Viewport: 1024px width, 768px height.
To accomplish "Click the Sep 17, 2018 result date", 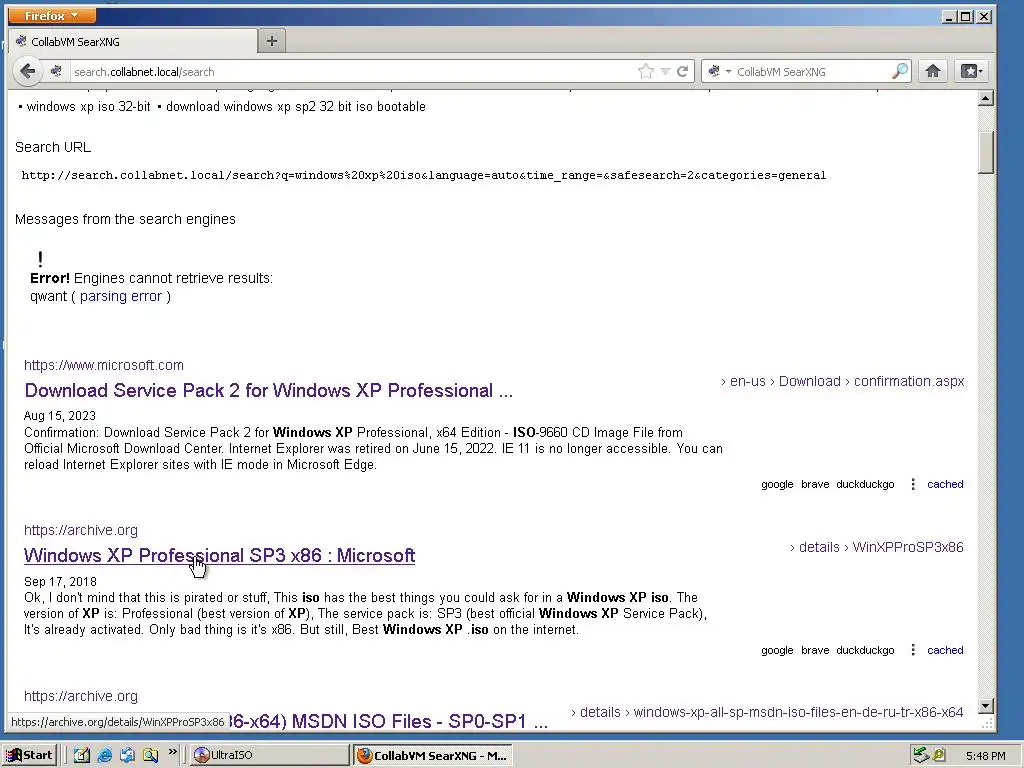I will (x=60, y=581).
